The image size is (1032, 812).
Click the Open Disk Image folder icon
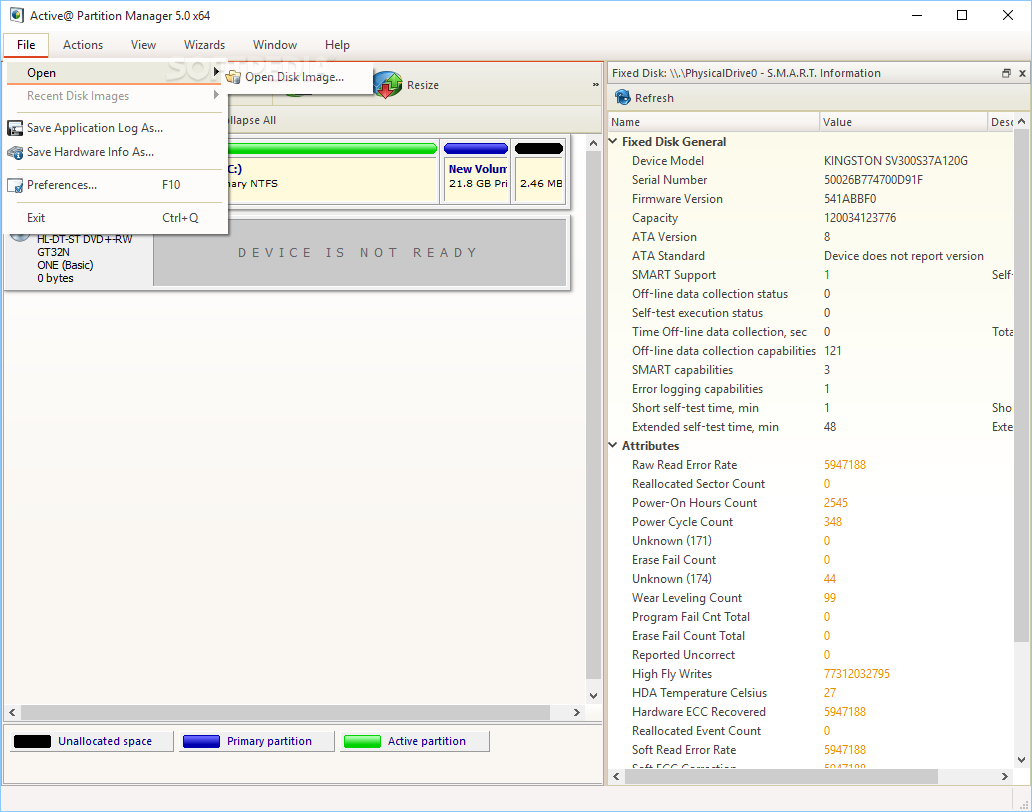pos(233,77)
